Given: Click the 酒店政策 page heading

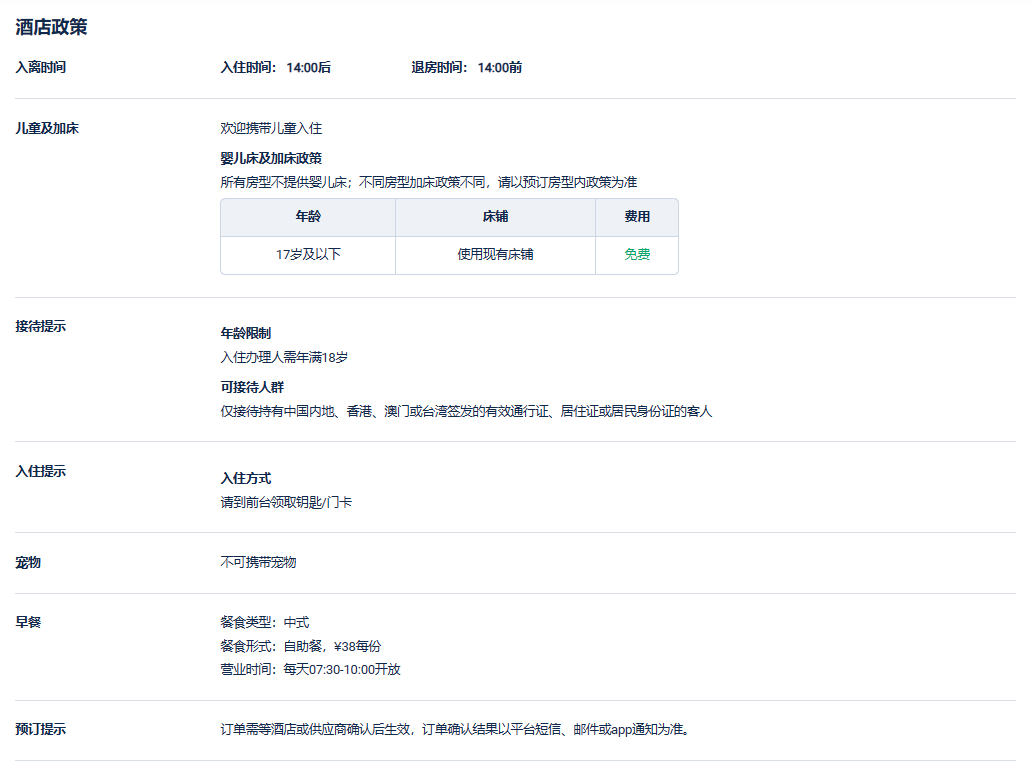Looking at the screenshot, I should coord(51,27).
